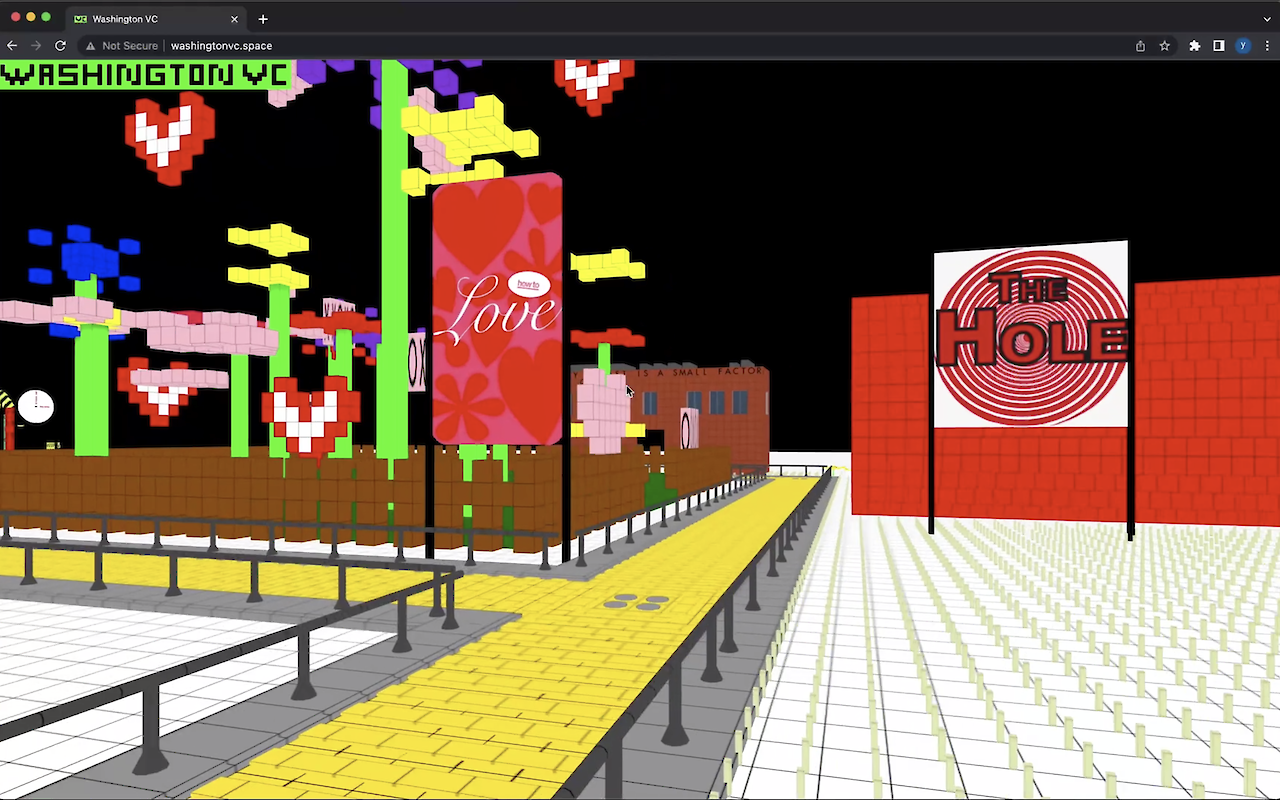Bookmark this page with the star icon
This screenshot has width=1280, height=800.
pyautogui.click(x=1165, y=46)
